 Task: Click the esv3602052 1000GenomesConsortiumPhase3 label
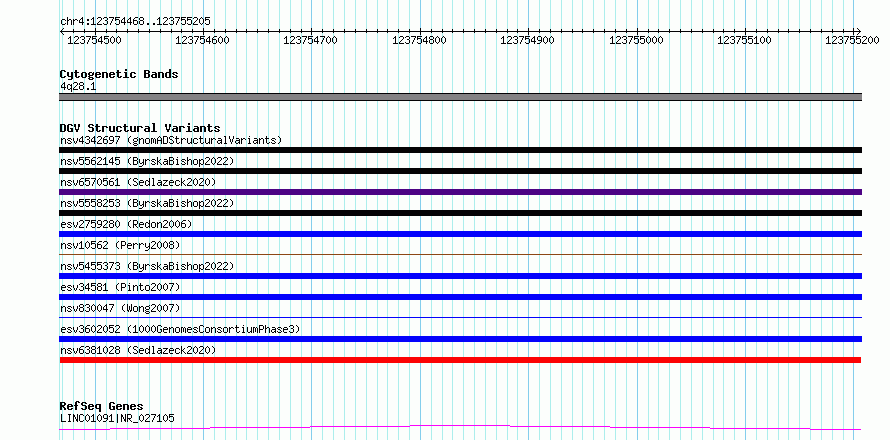(x=180, y=329)
